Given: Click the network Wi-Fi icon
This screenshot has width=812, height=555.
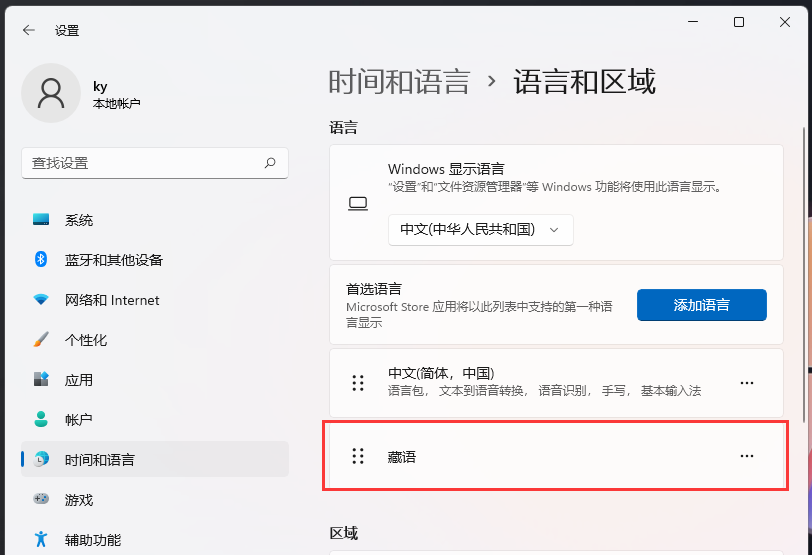Looking at the screenshot, I should coord(41,299).
